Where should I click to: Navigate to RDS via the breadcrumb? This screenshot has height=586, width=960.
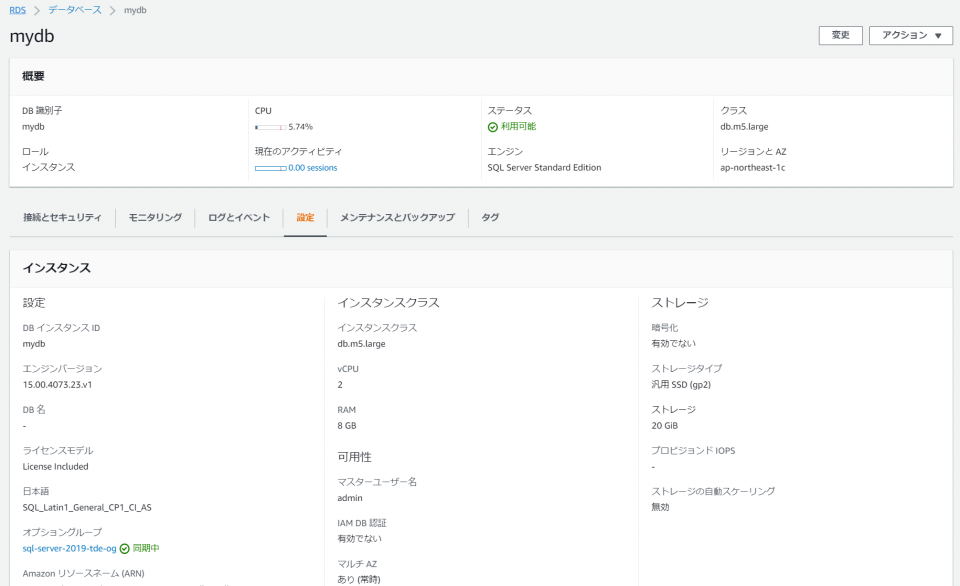click(16, 9)
